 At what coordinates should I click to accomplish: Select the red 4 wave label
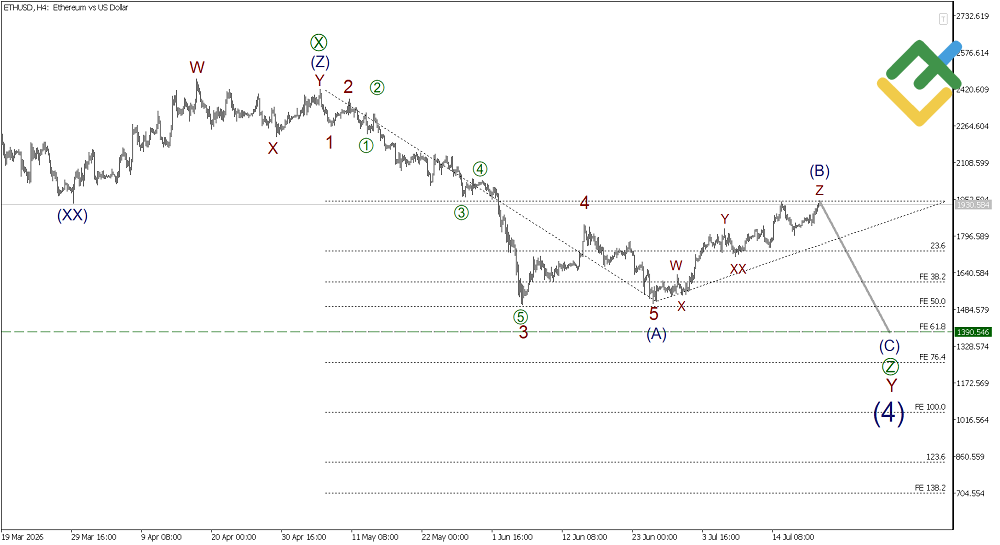tap(584, 203)
